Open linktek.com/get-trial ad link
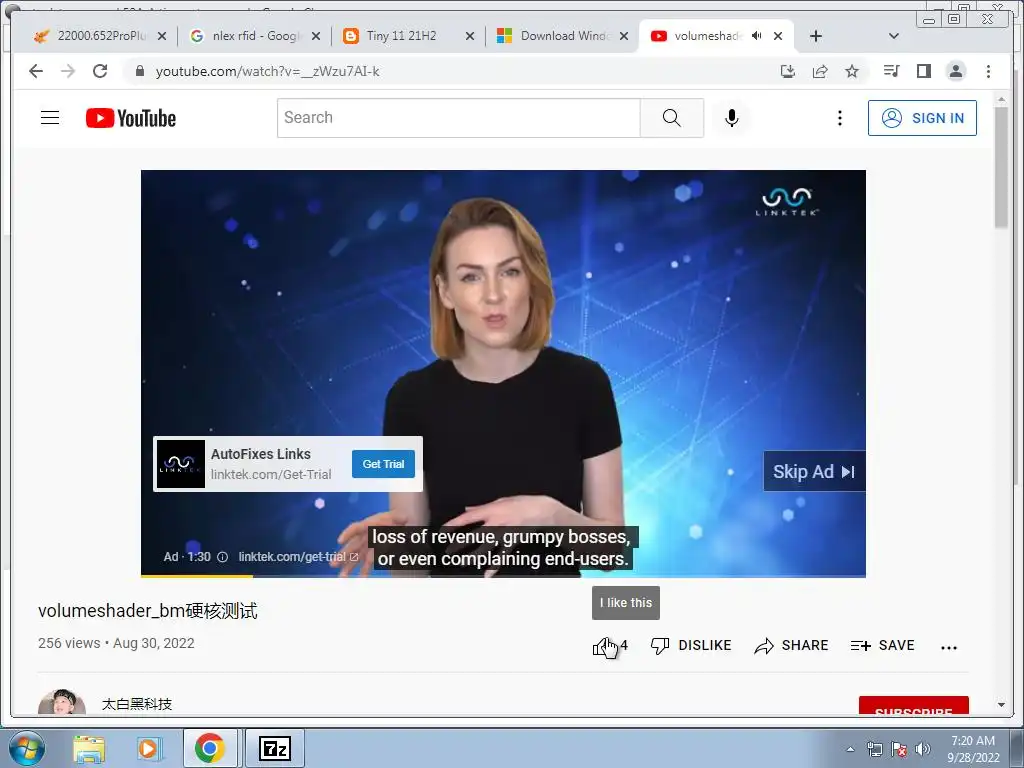 [x=298, y=556]
